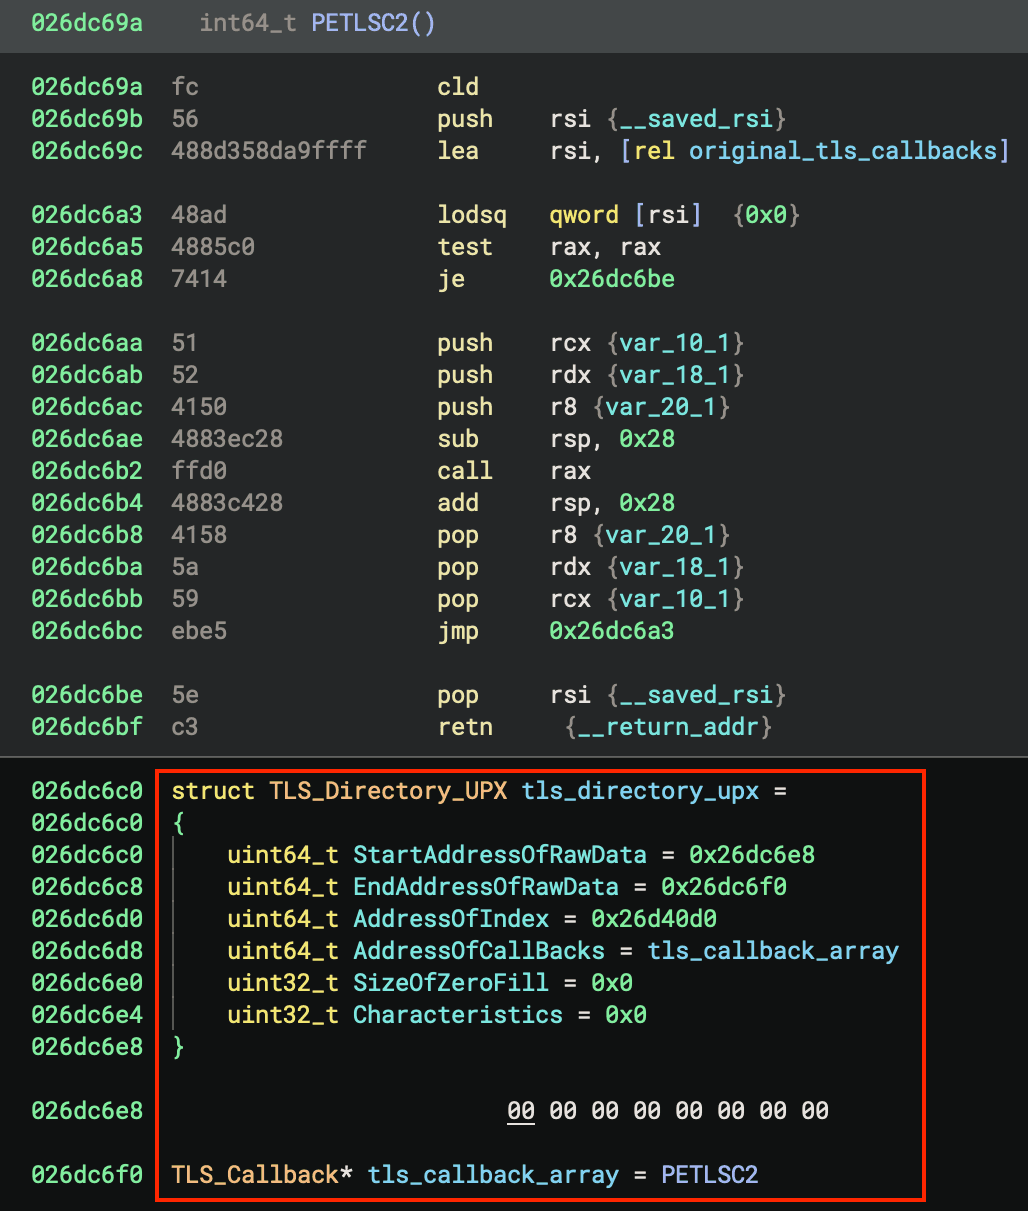Click PETLSC2 pointer value at address 026dc6f0

pos(709,1175)
